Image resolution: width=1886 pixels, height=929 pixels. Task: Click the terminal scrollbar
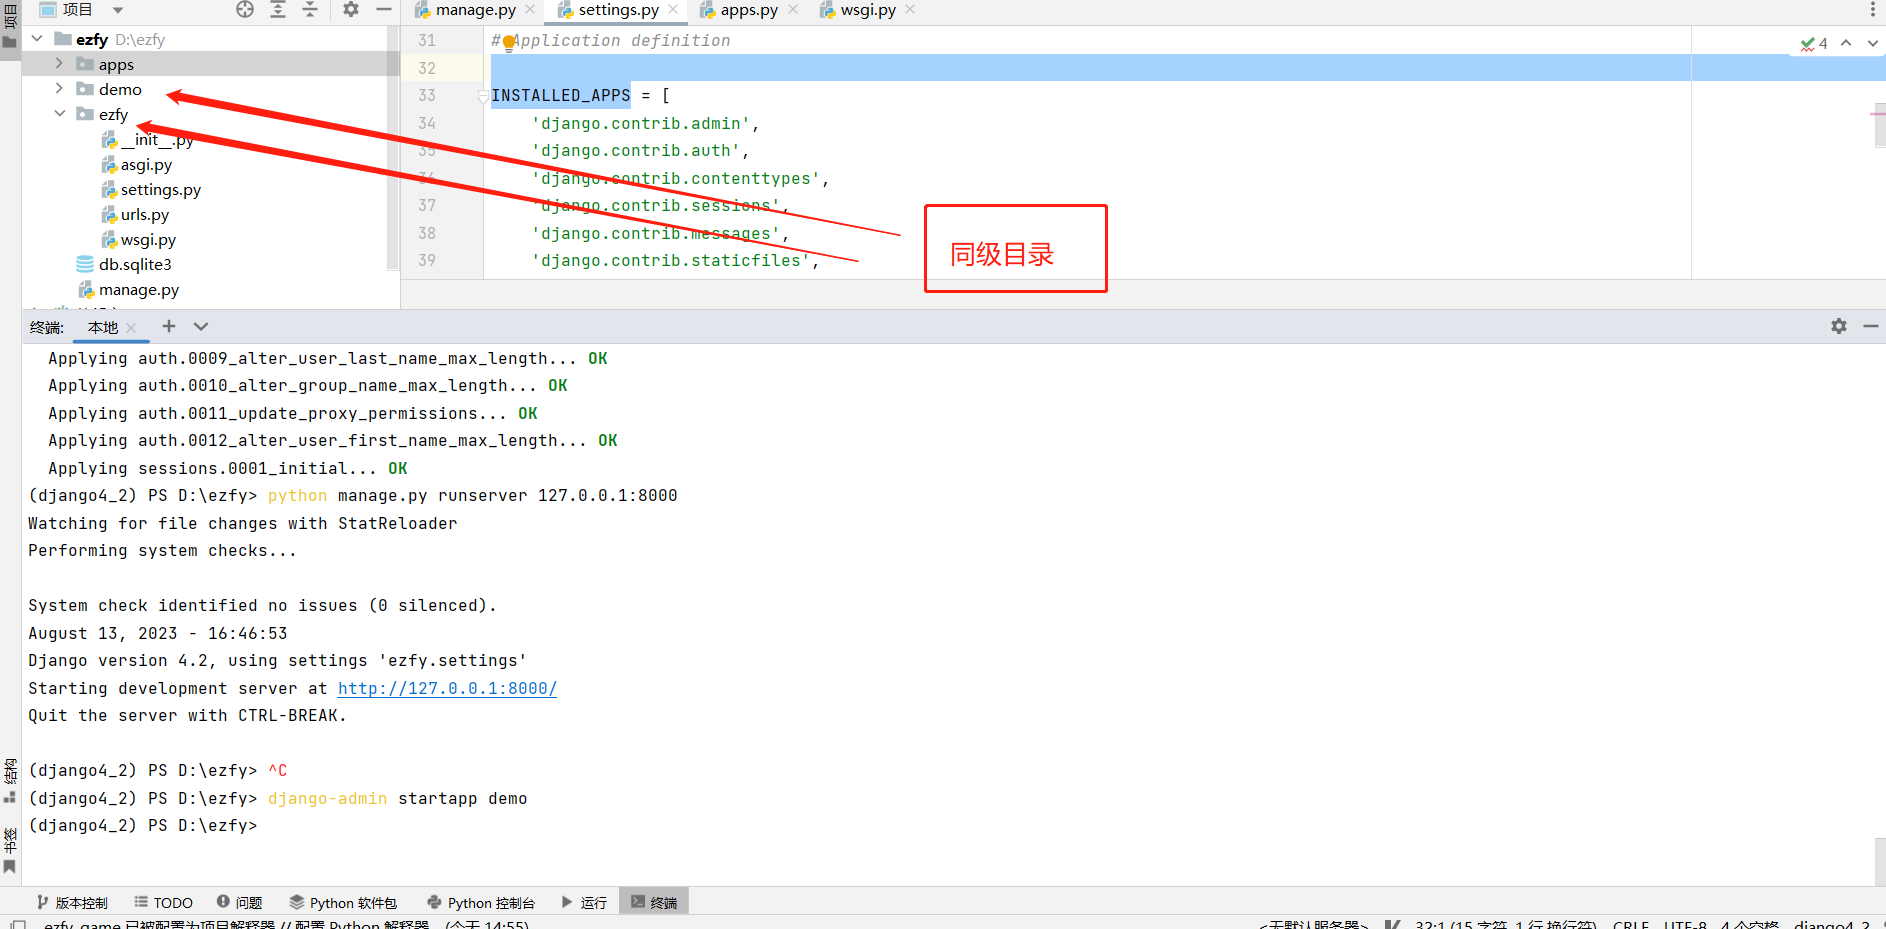coord(1879,860)
